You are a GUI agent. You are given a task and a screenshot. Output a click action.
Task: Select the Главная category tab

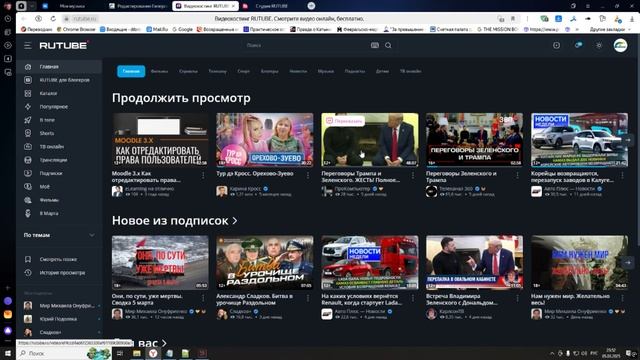(131, 71)
